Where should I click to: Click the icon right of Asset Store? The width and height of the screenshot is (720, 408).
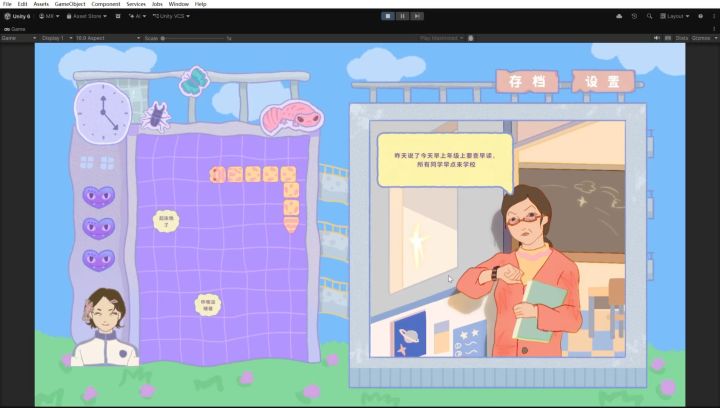(118, 16)
